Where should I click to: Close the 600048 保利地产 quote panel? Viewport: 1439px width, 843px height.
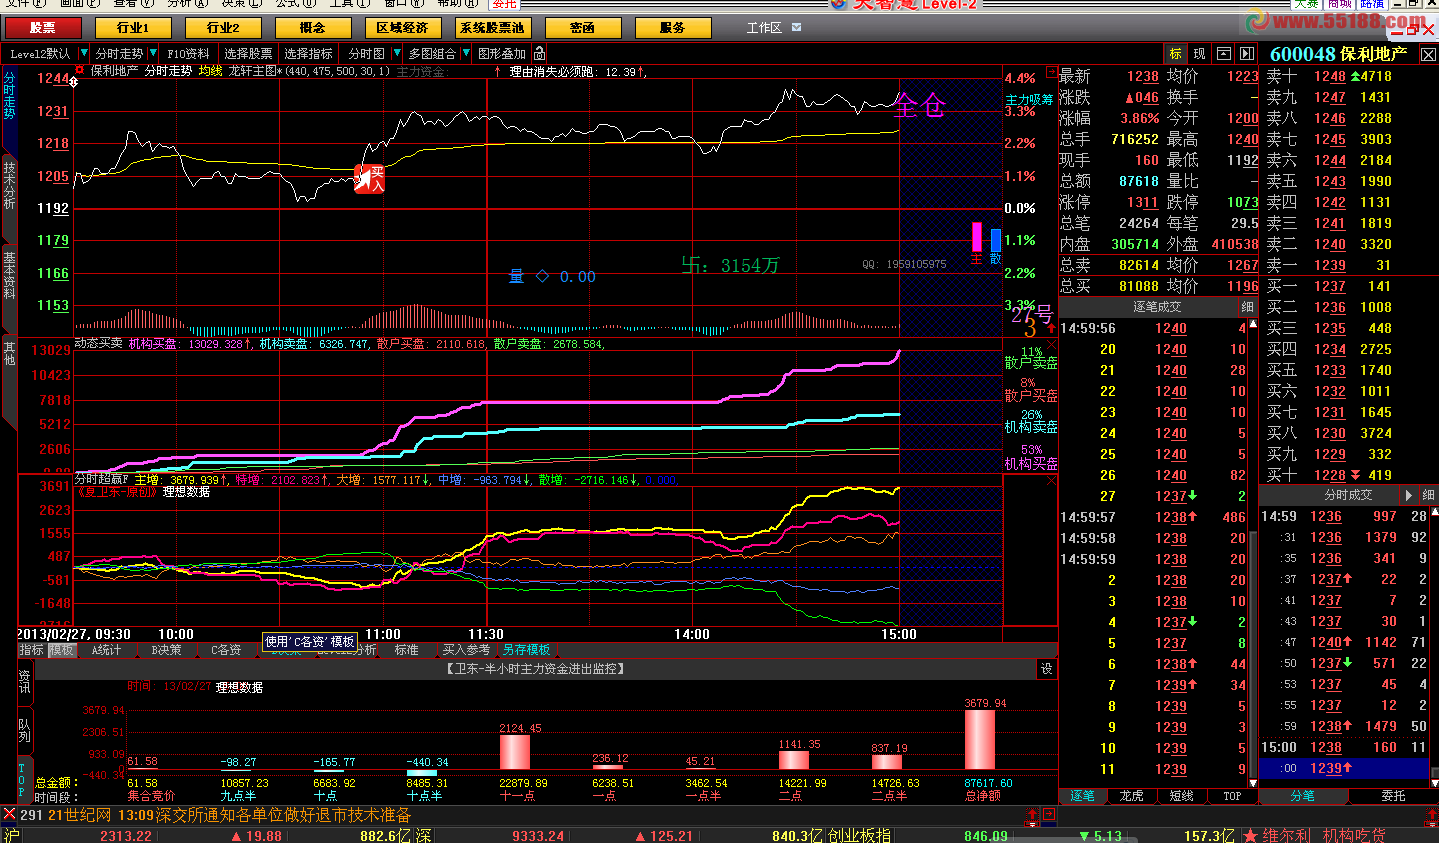coord(1428,55)
